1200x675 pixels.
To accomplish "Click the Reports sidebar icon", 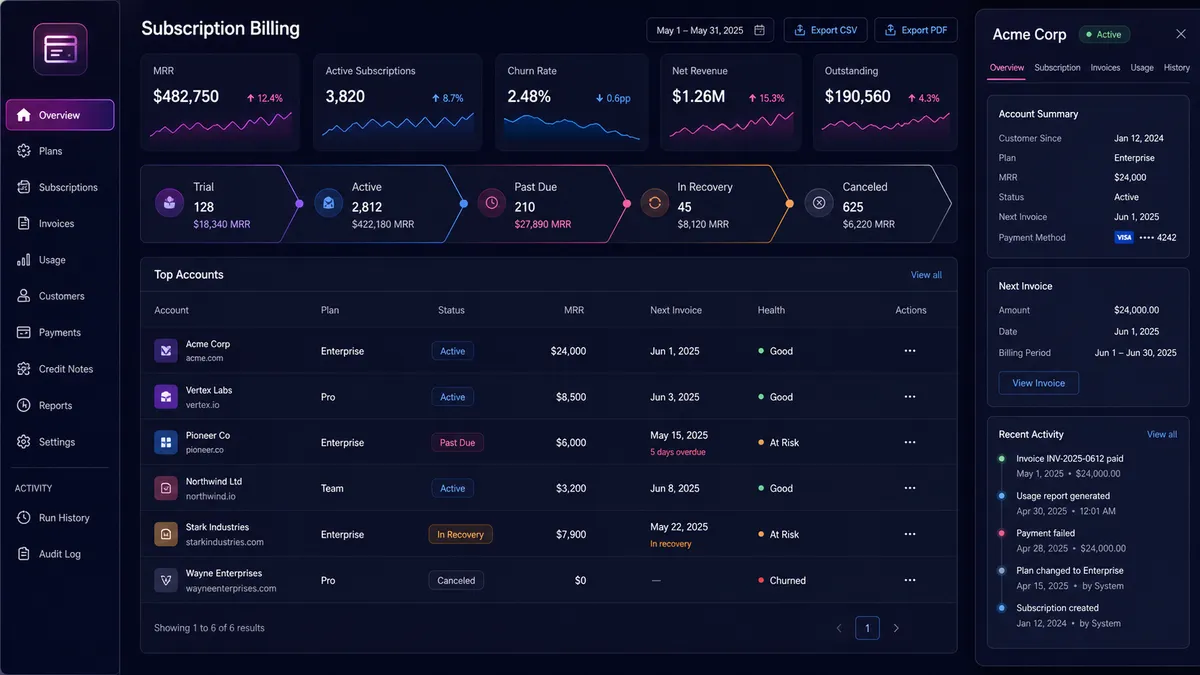I will [24, 405].
